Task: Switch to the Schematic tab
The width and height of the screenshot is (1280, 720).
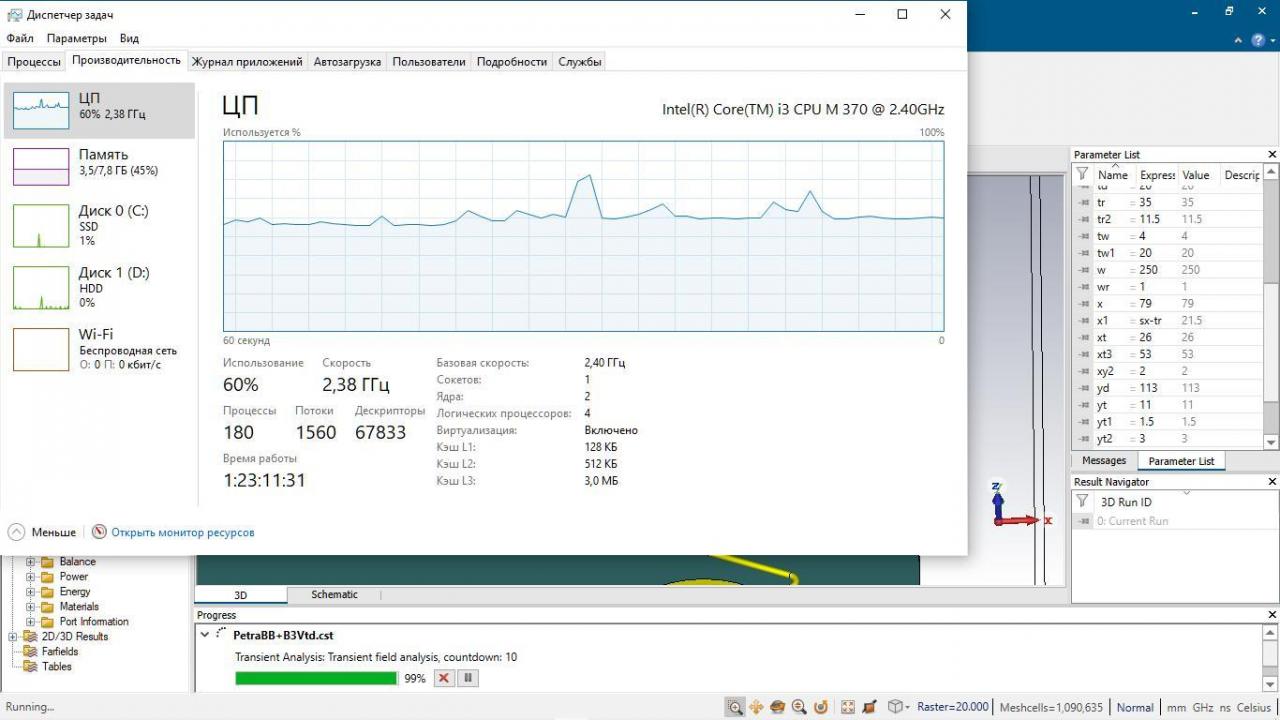Action: [x=334, y=595]
